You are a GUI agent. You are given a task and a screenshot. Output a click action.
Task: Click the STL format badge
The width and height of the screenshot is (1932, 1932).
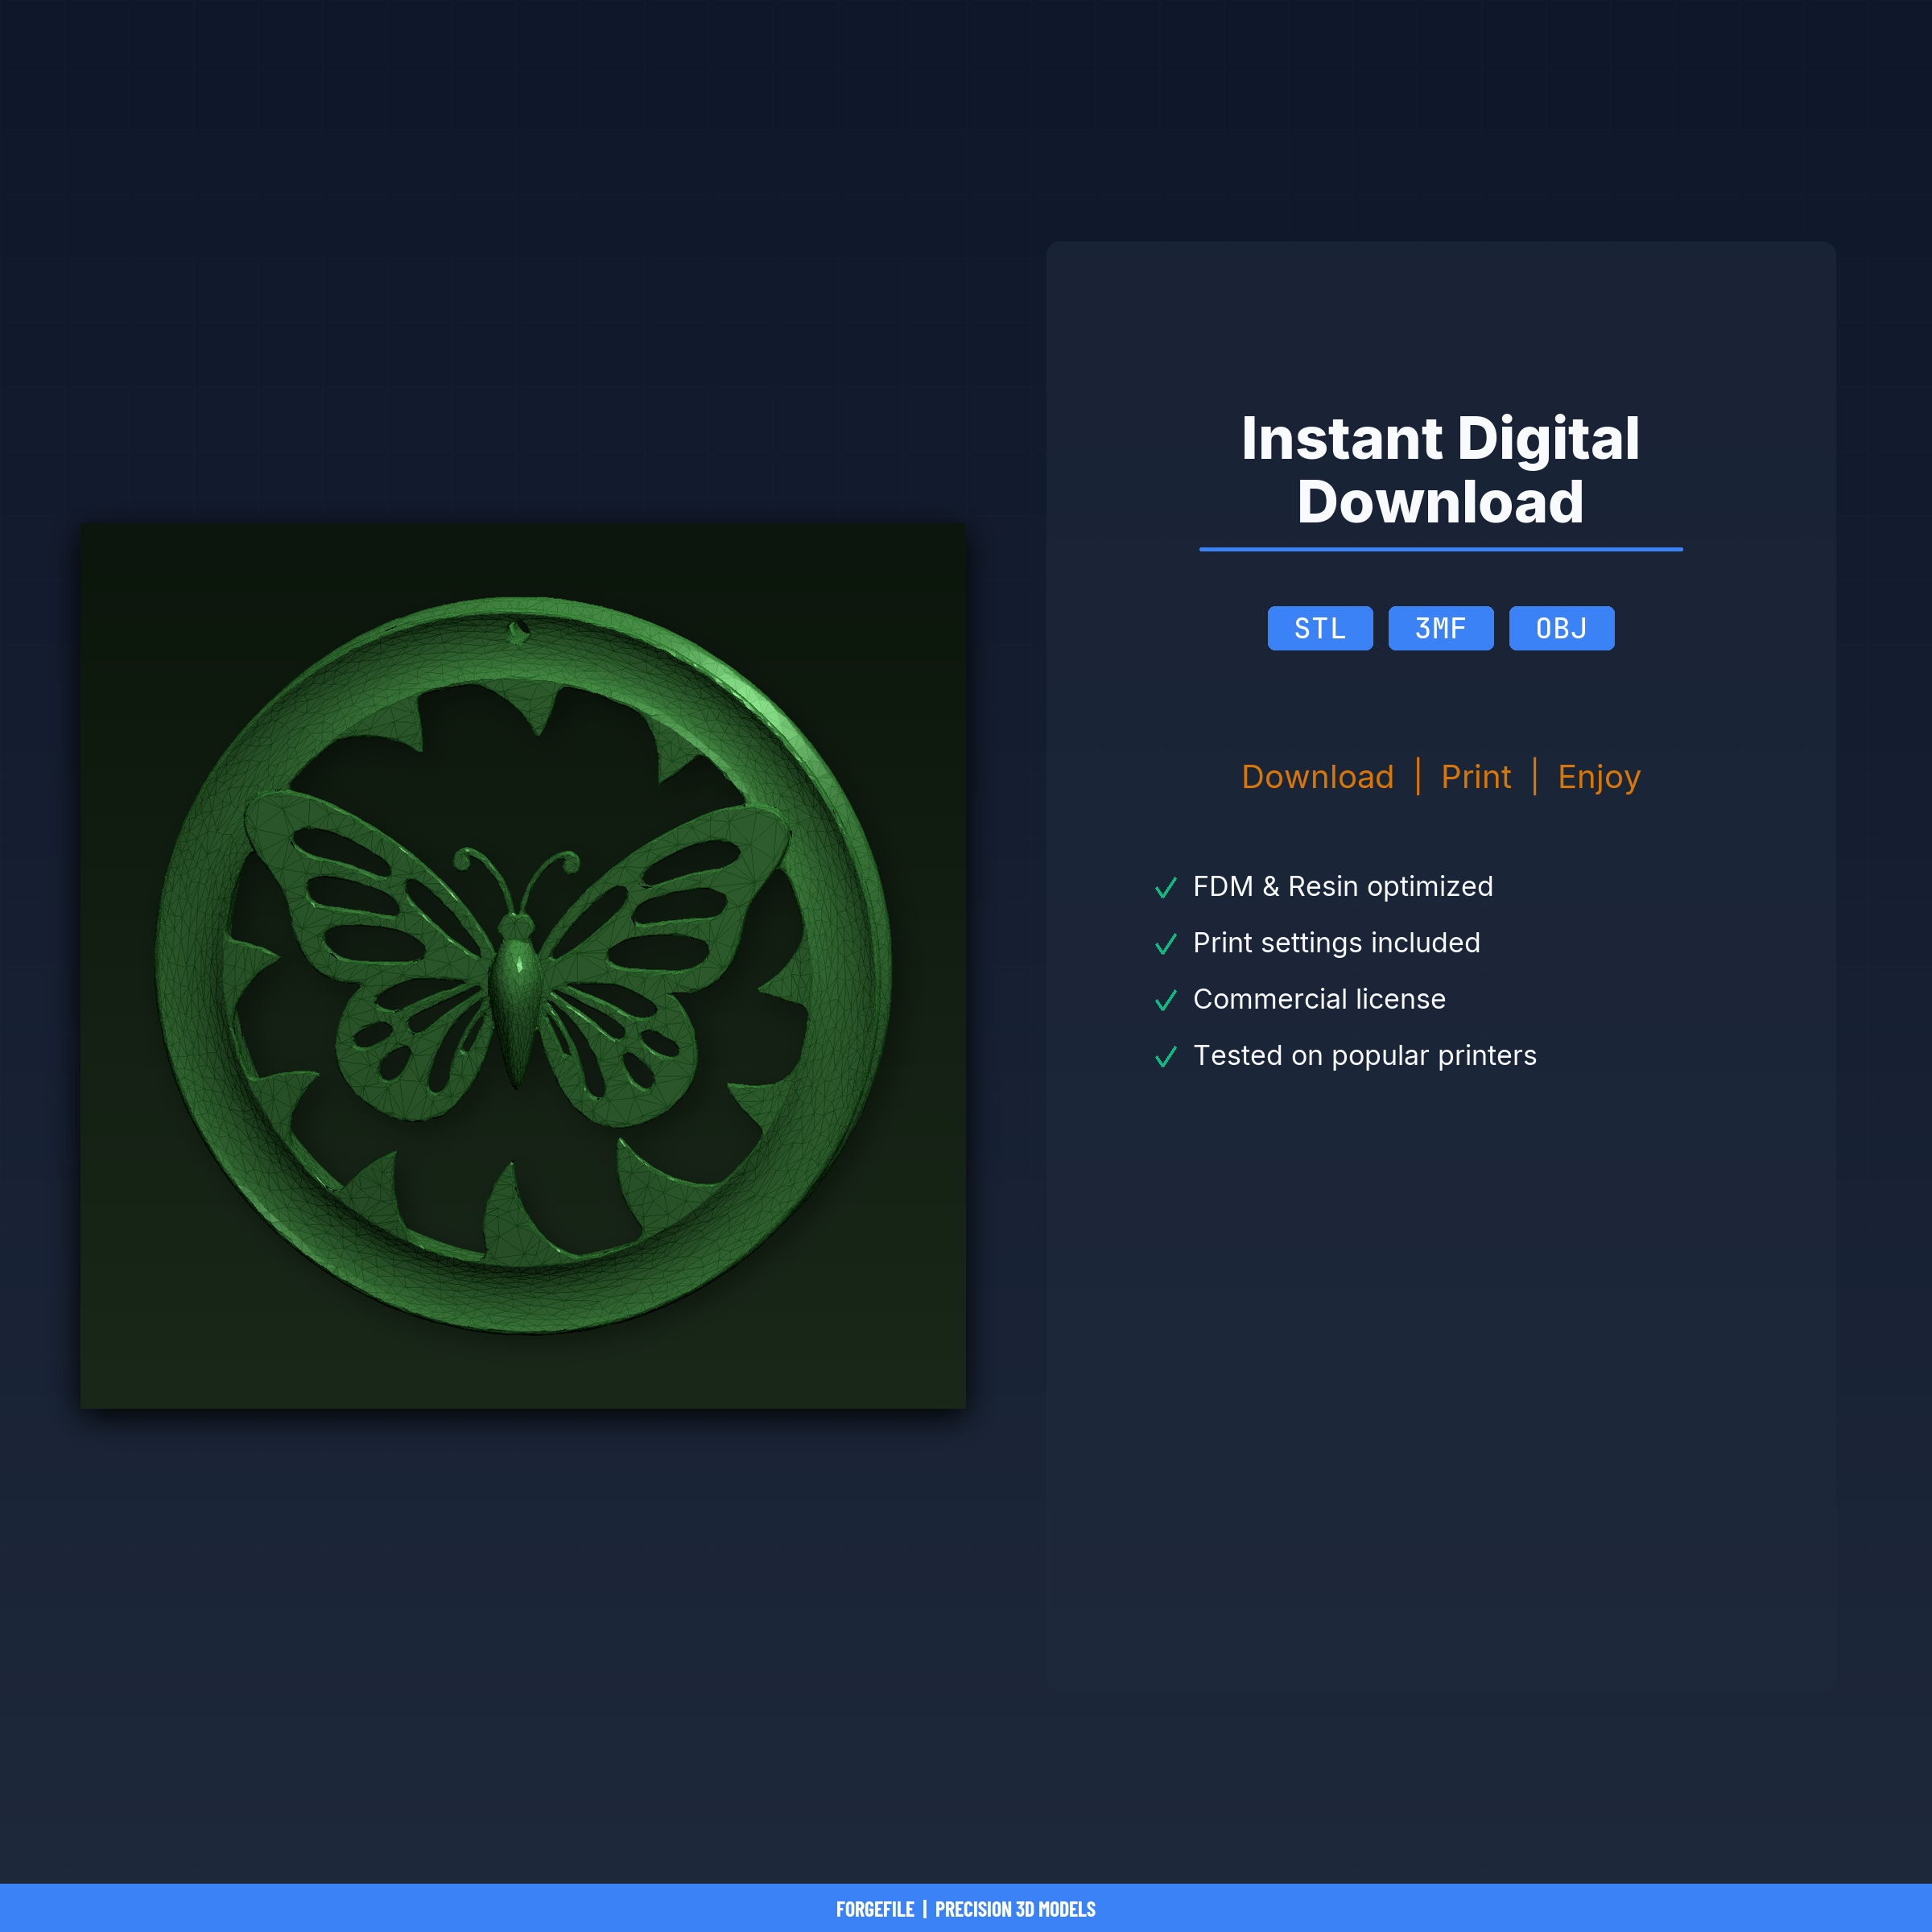click(1320, 628)
